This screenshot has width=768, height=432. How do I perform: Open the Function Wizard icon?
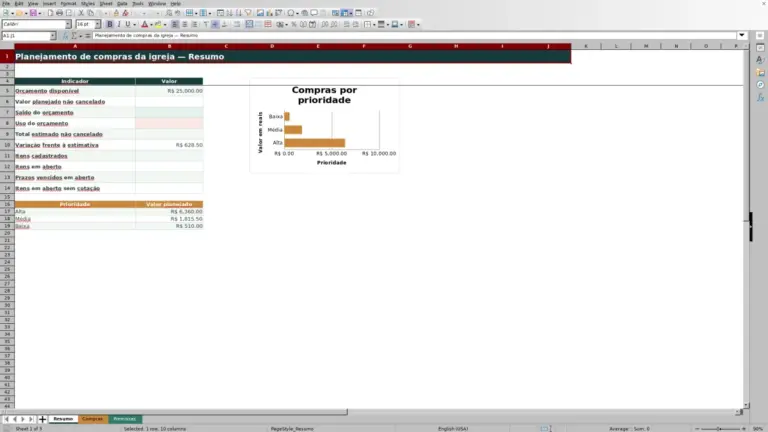66,36
